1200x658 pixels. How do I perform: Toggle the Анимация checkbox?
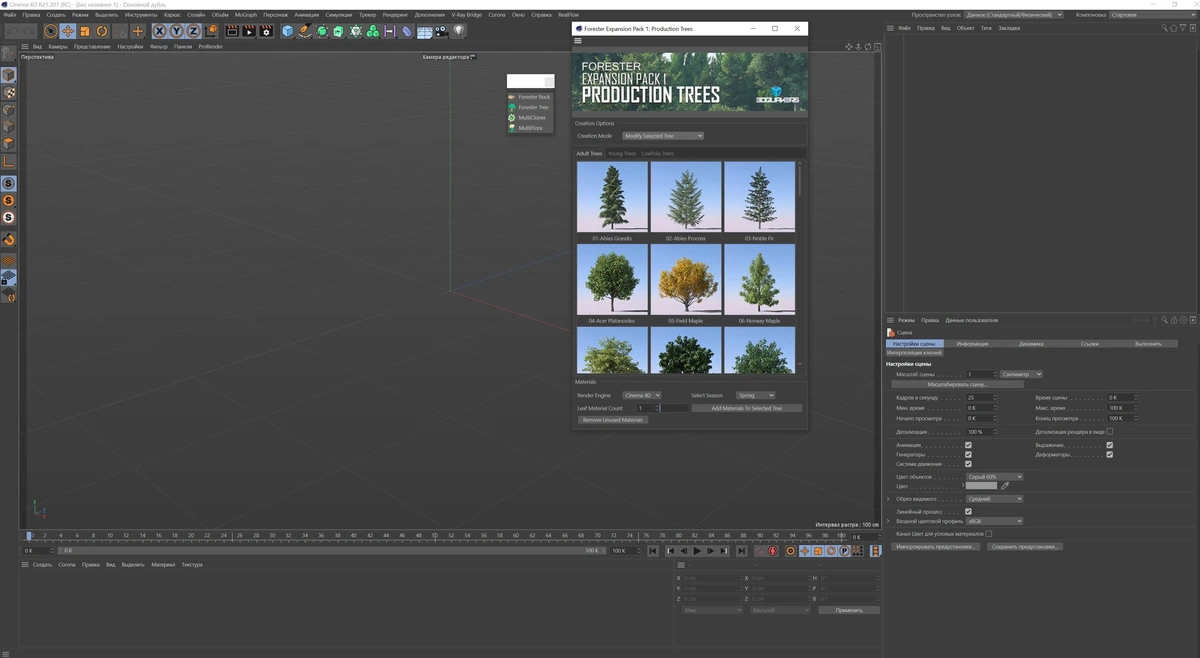click(968, 445)
